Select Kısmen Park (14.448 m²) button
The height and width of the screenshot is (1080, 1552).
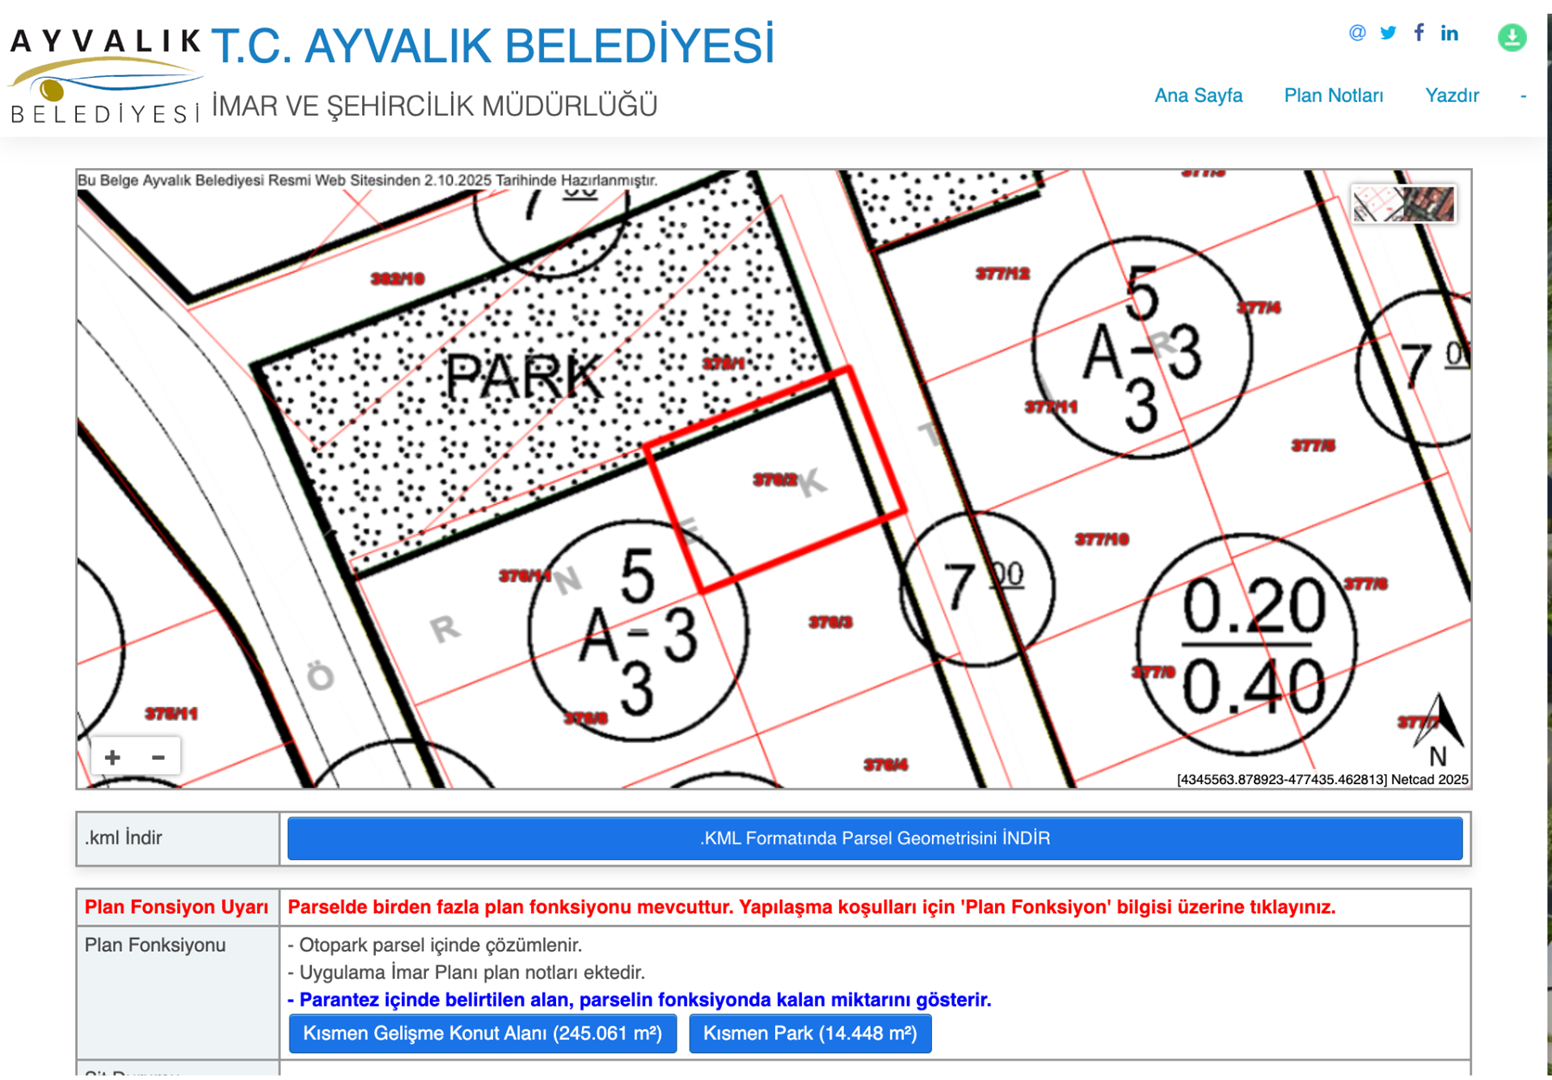(x=810, y=1033)
